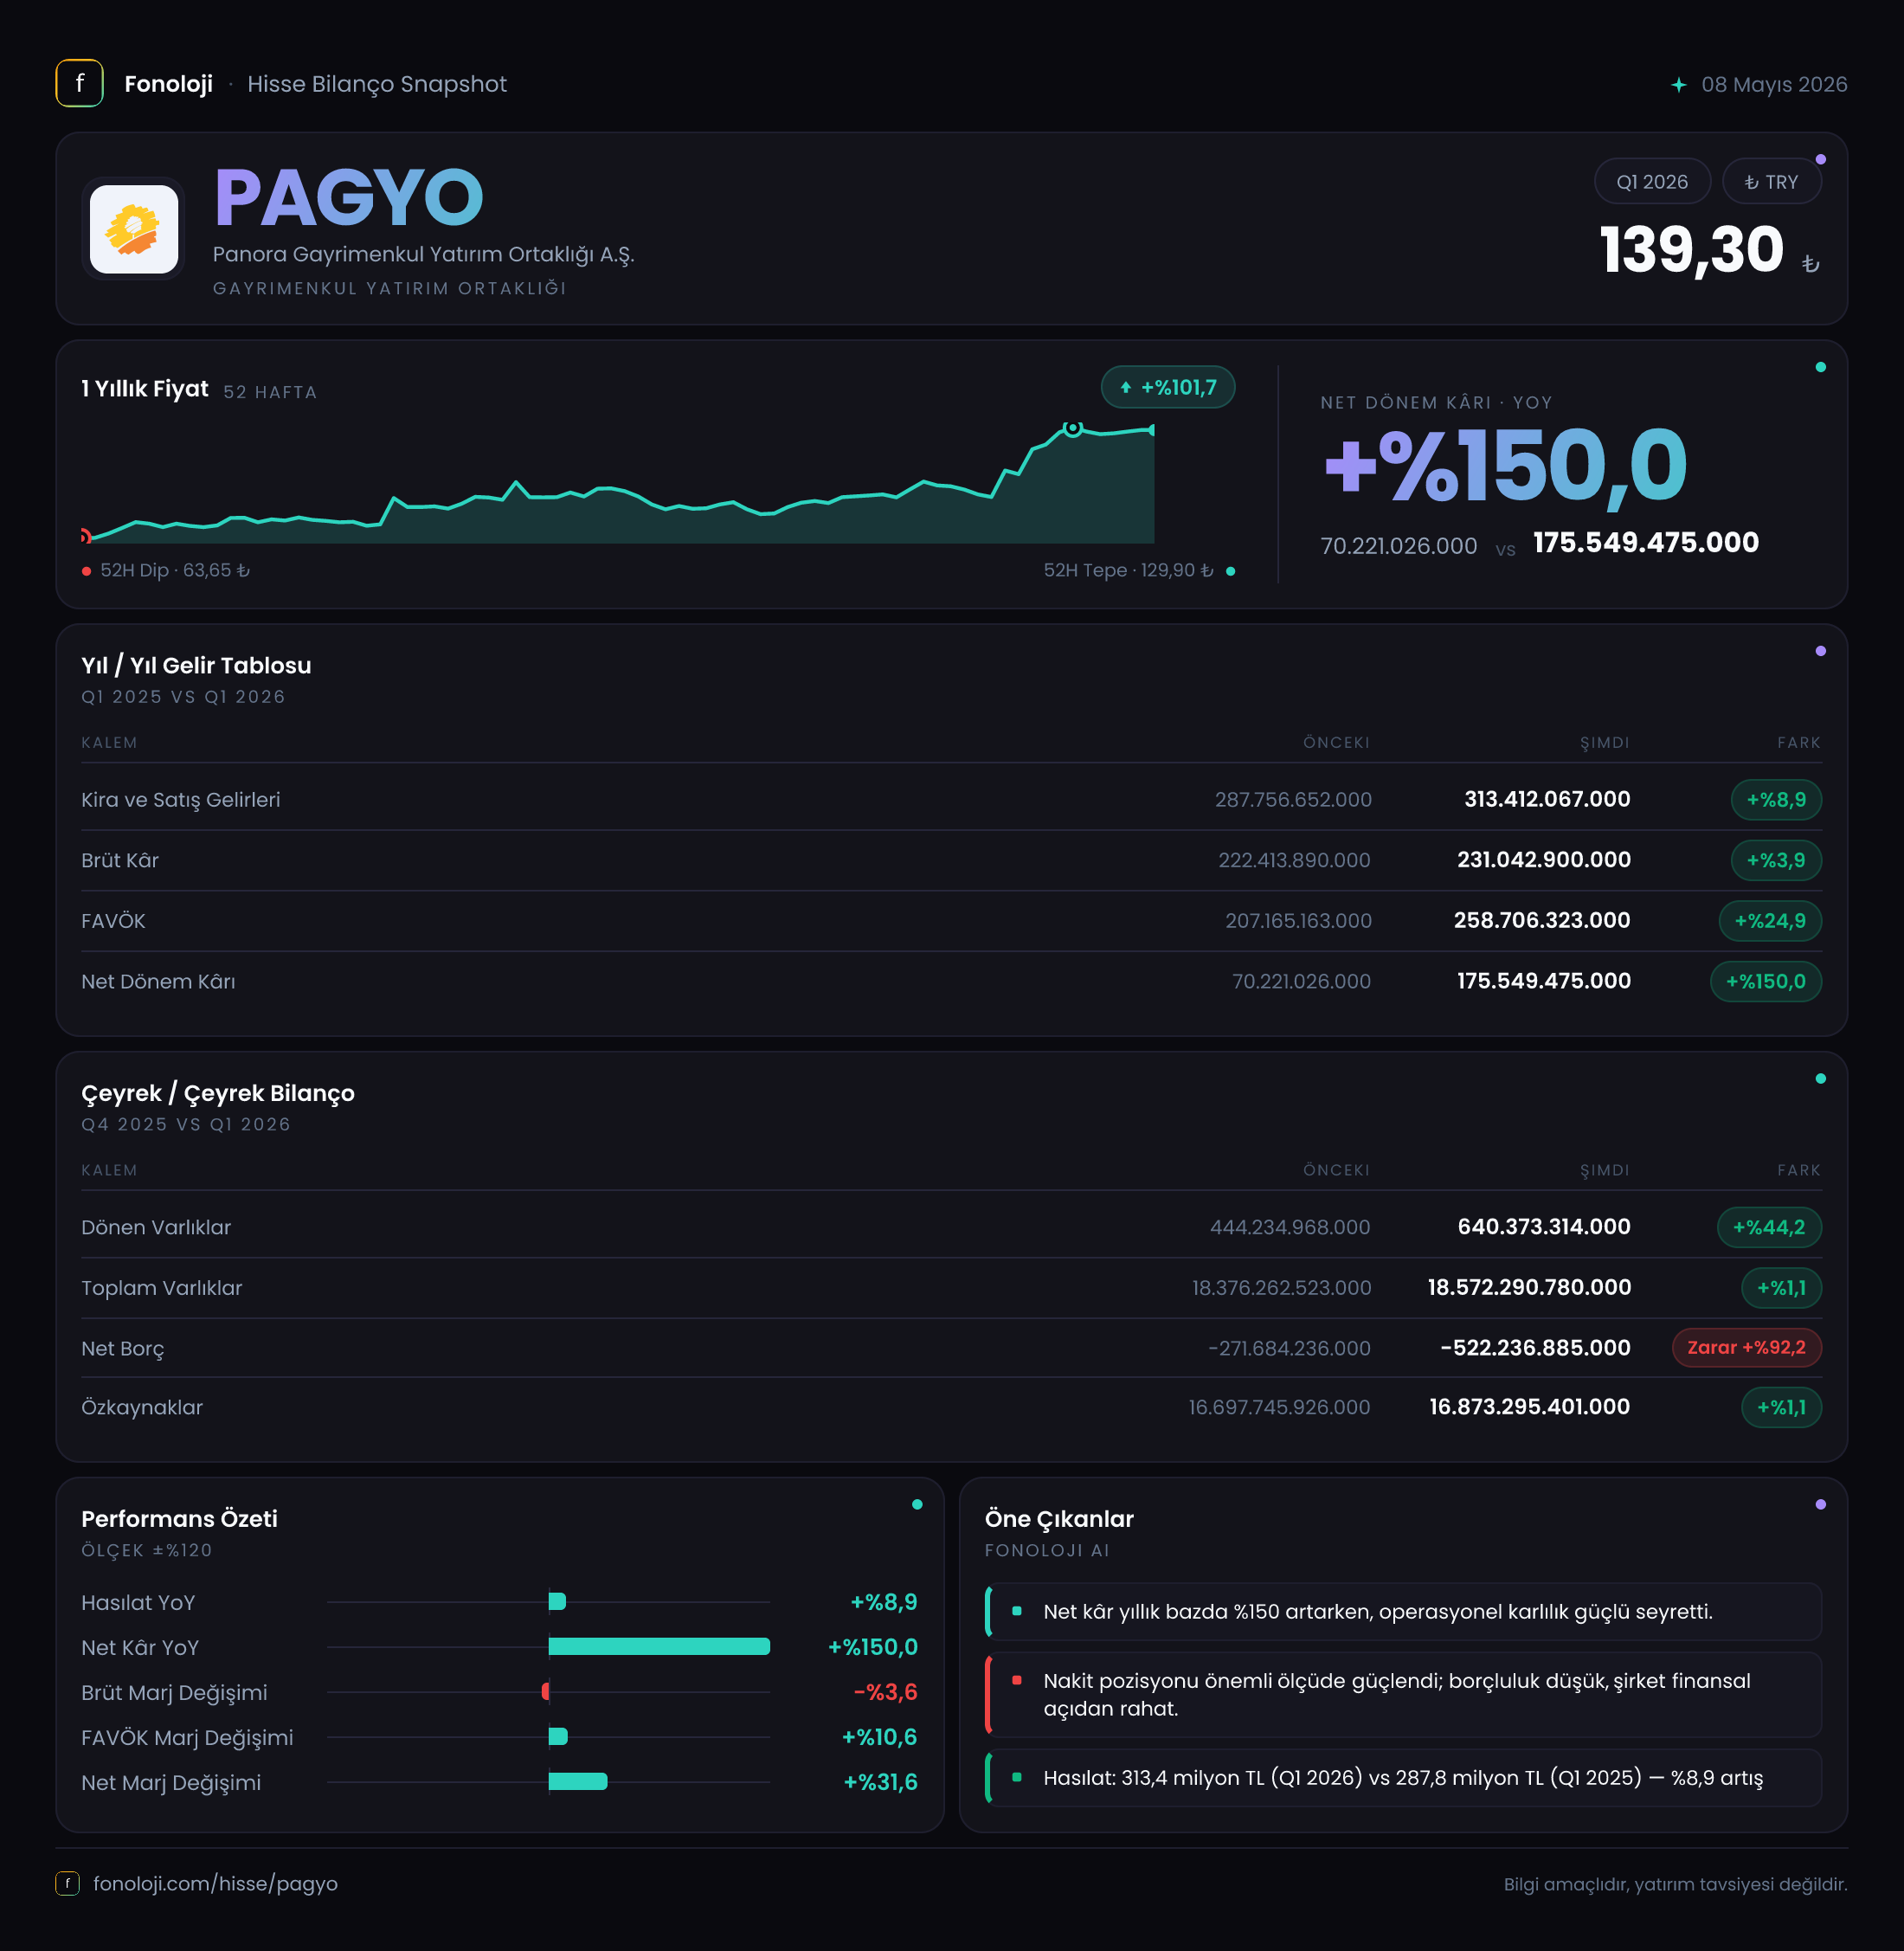
Task: Click the small Fonoloji icon in footer
Action: [x=67, y=1884]
